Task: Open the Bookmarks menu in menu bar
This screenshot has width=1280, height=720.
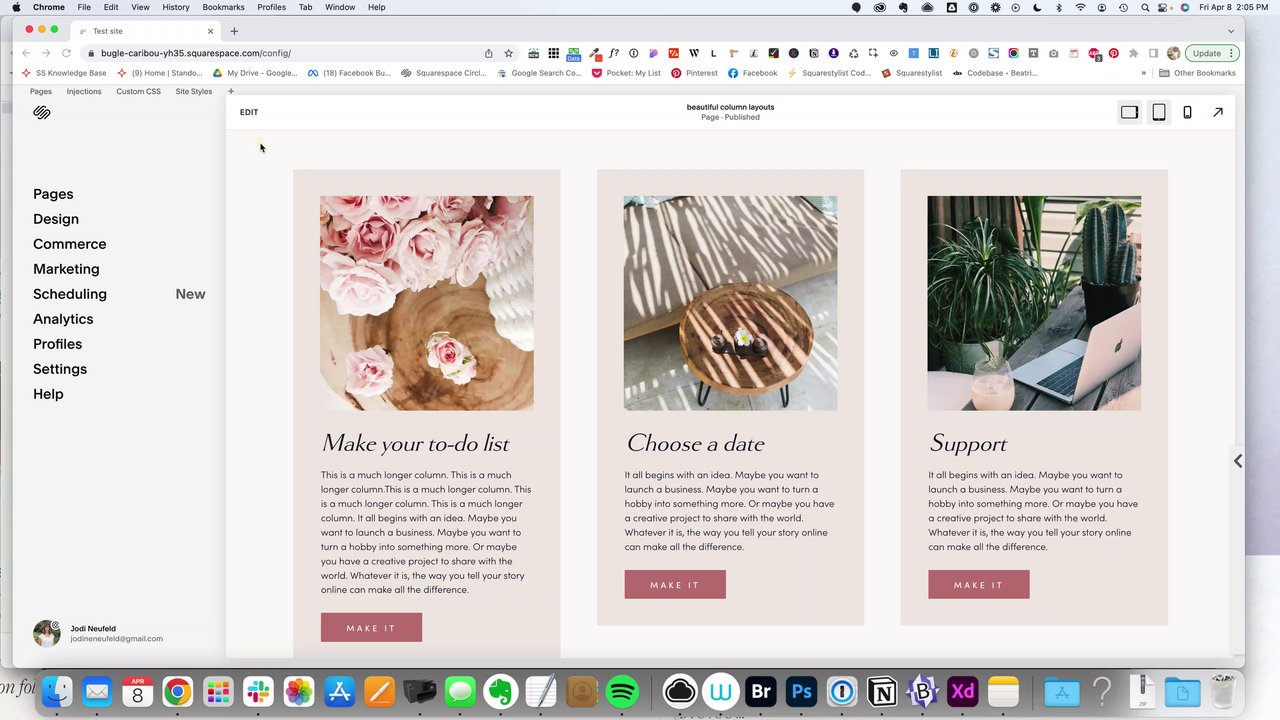Action: click(x=223, y=7)
